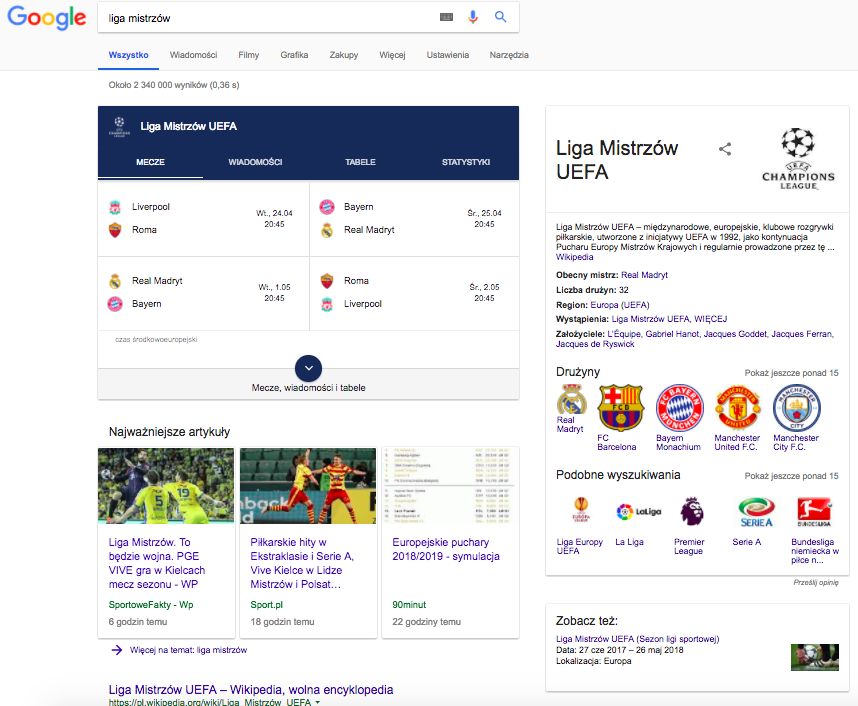Click the Wikipedia link in knowledge panel
858x706 pixels.
575,257
